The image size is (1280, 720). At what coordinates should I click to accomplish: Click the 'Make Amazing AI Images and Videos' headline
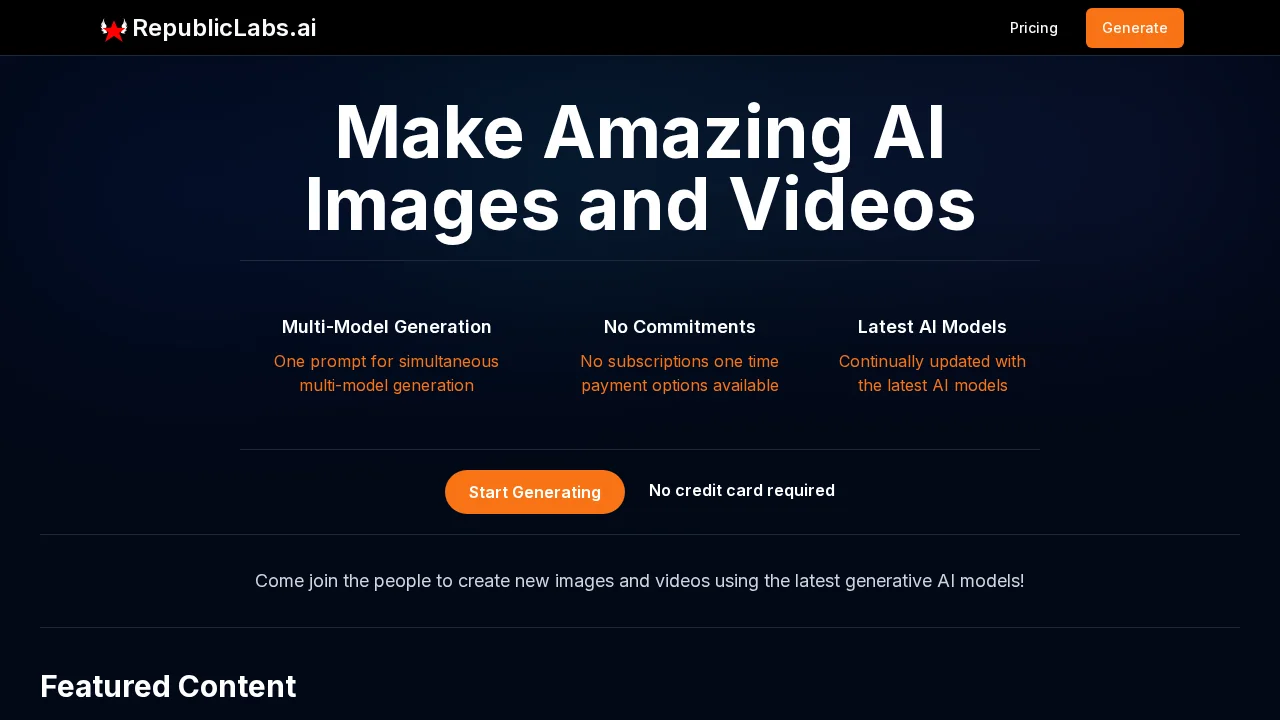640,168
